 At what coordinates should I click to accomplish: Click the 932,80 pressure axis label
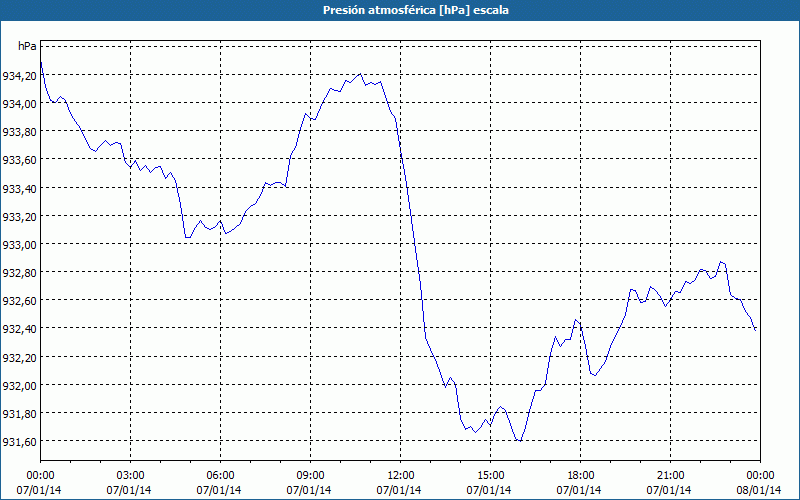pyautogui.click(x=19, y=272)
